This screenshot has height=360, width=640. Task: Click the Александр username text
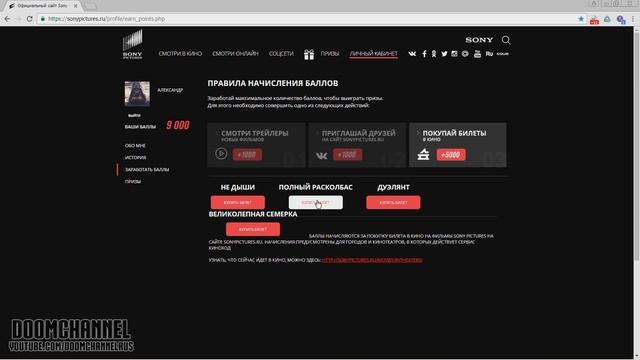[x=170, y=90]
